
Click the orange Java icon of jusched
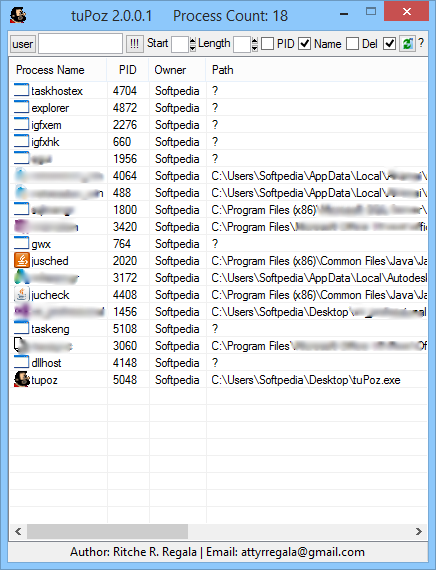pos(21,260)
